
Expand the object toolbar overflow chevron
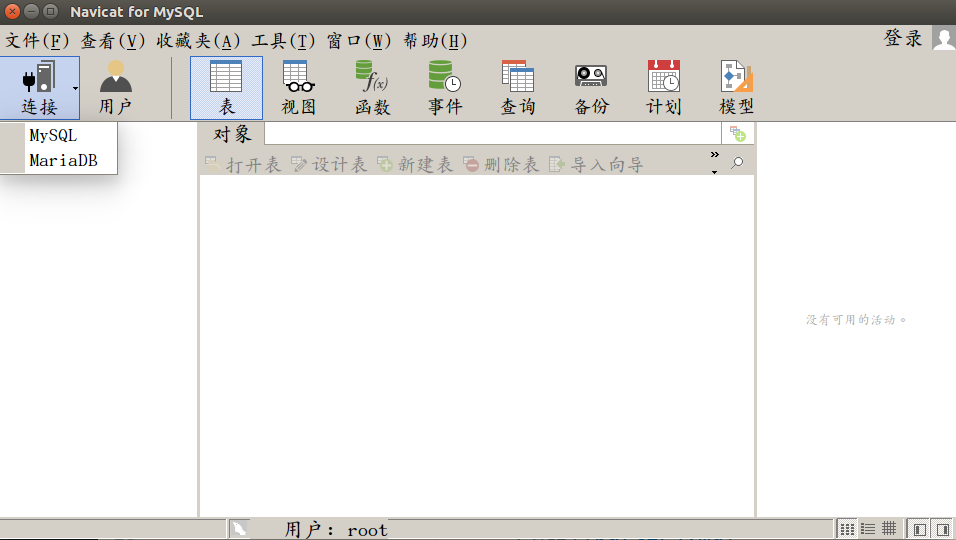point(714,156)
